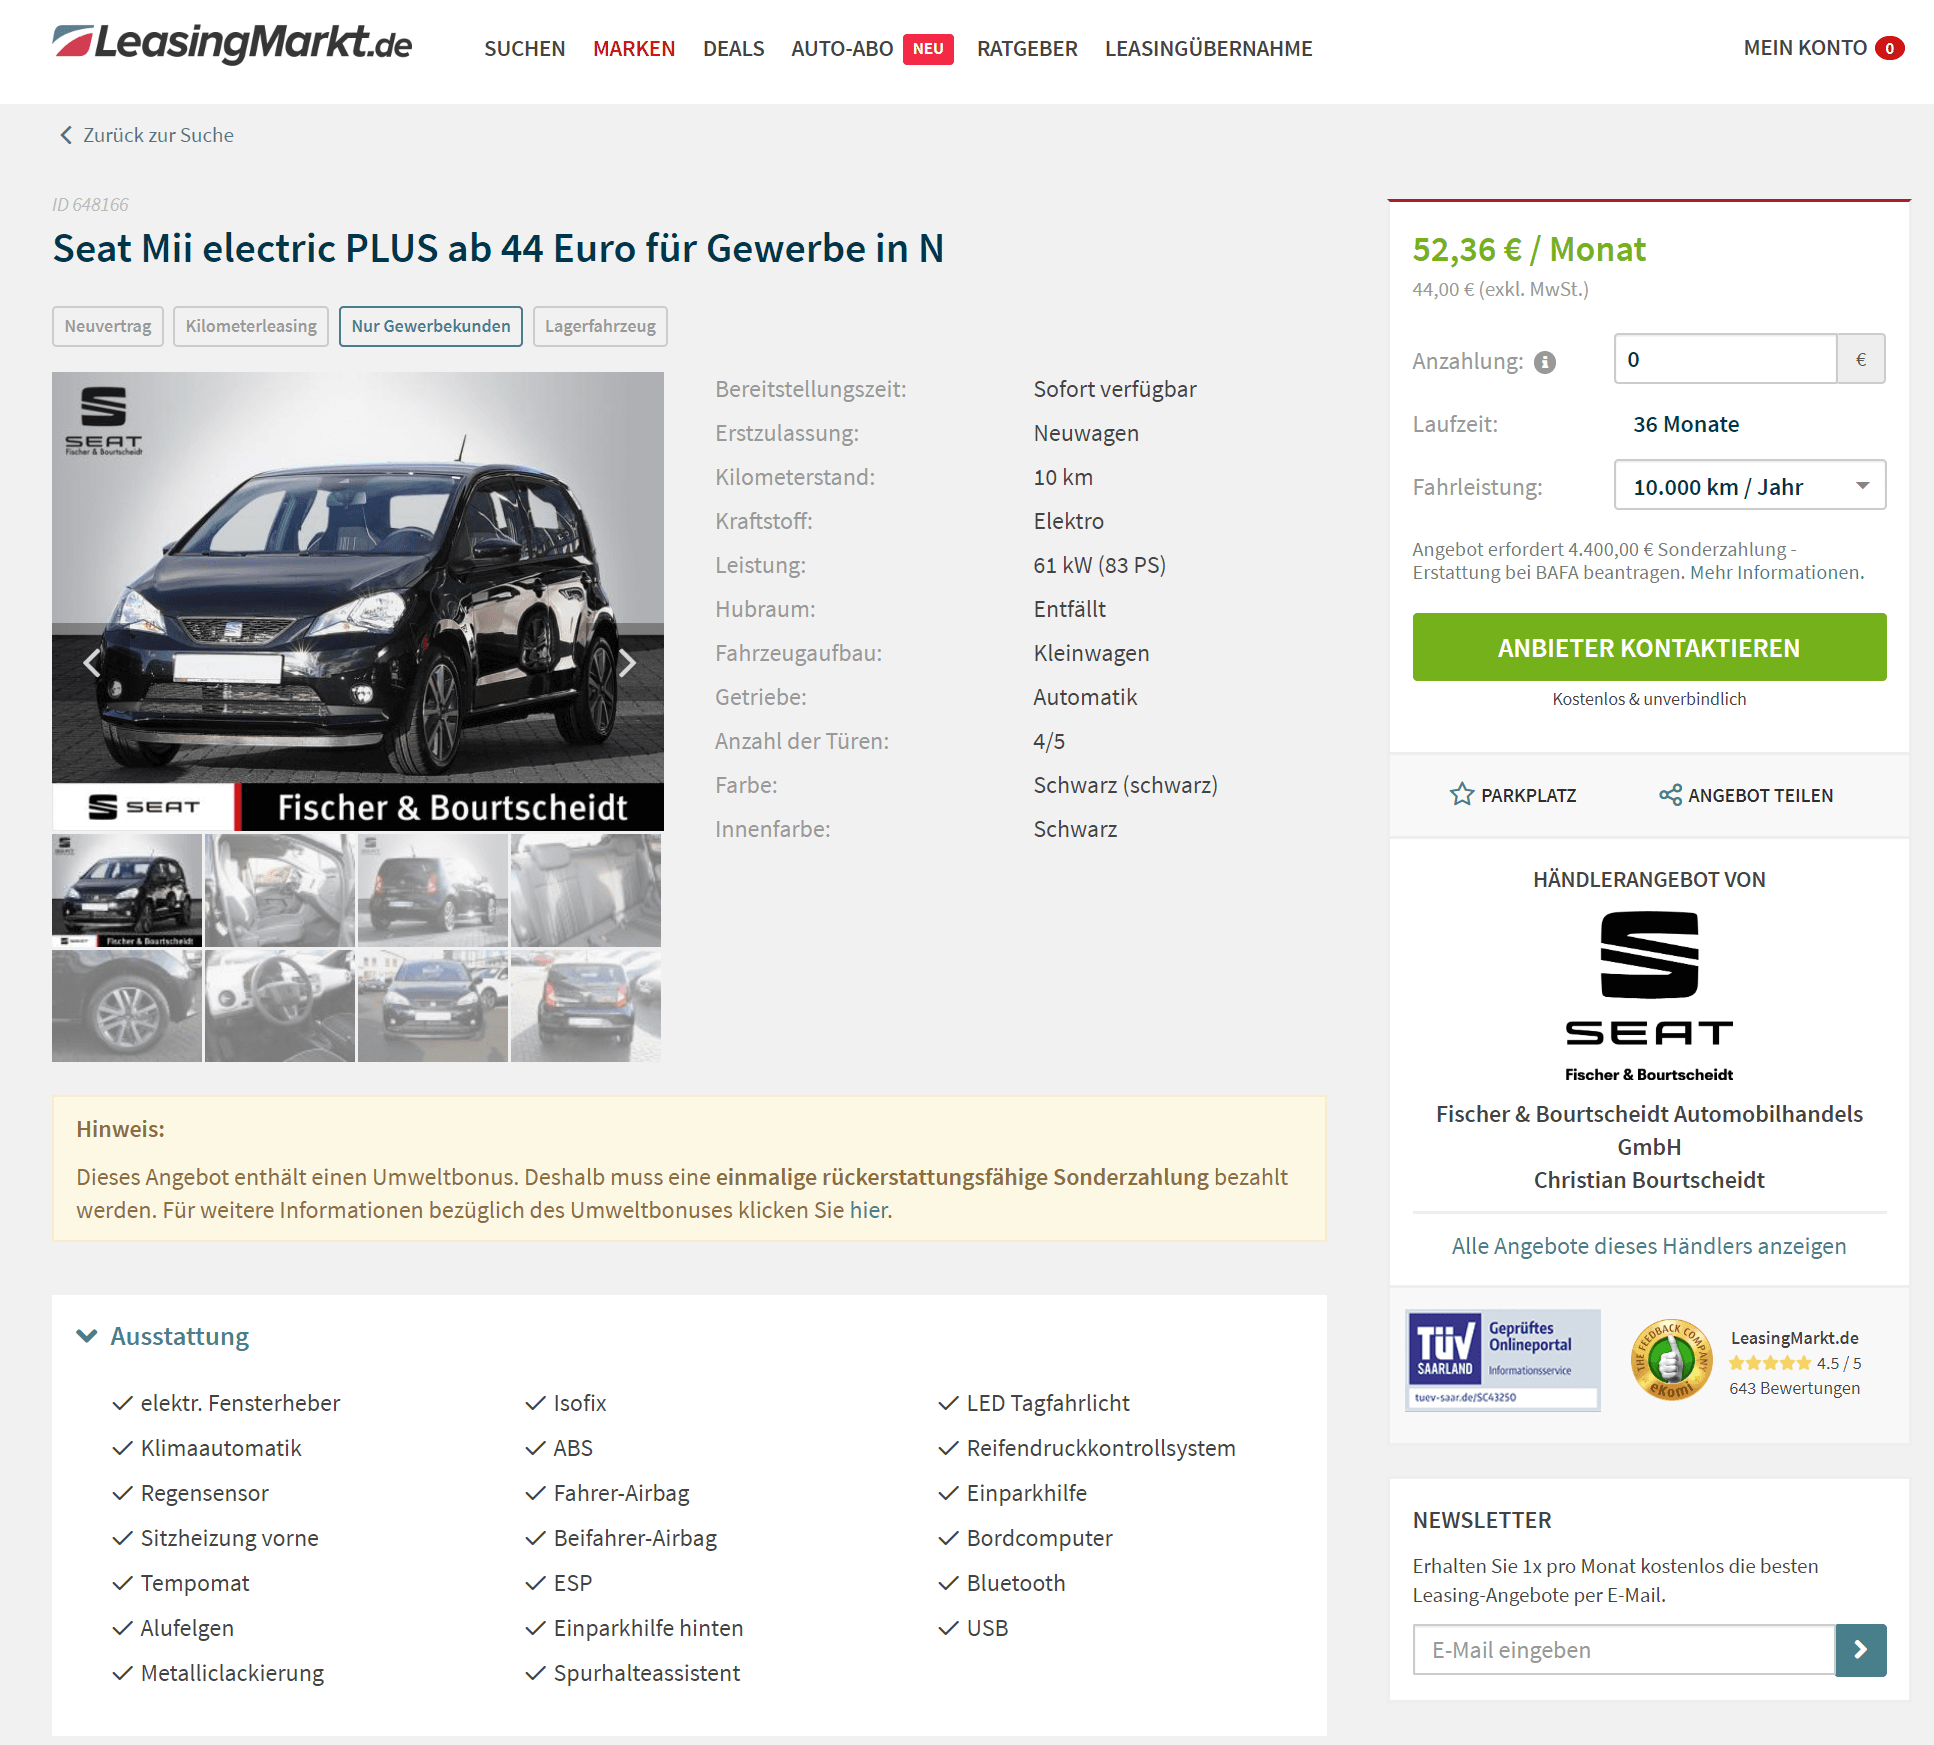Image resolution: width=1934 pixels, height=1745 pixels.
Task: Open the Mein Konto notification badge
Action: tap(1890, 48)
